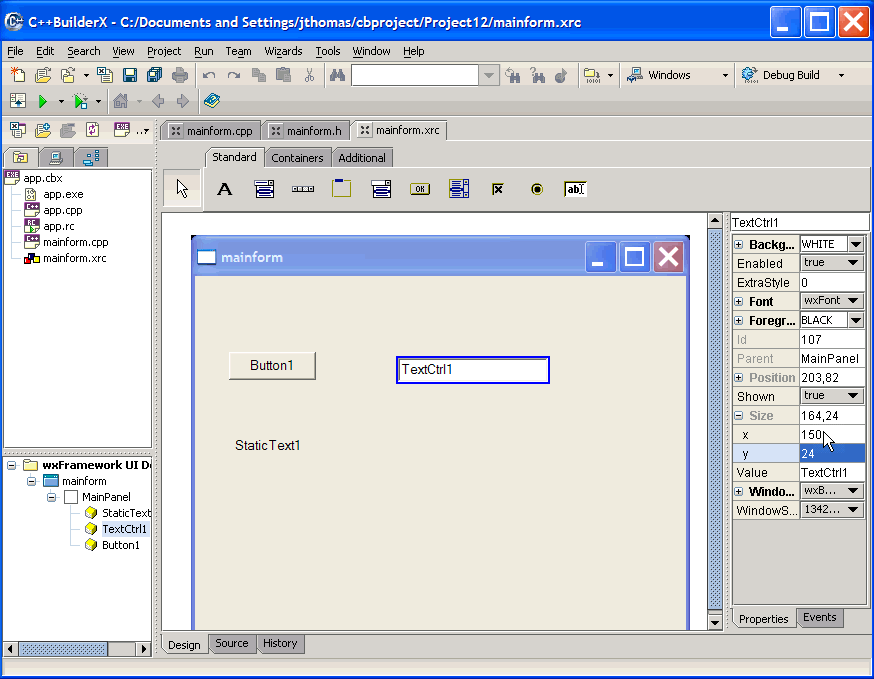Click the Size x value field
Screen dimensions: 874x679
pos(832,434)
